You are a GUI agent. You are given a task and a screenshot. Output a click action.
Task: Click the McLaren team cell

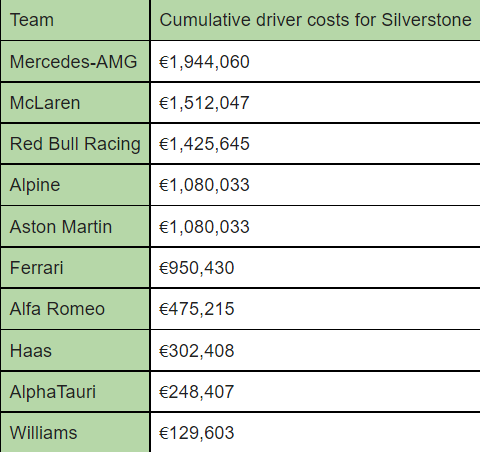click(75, 102)
